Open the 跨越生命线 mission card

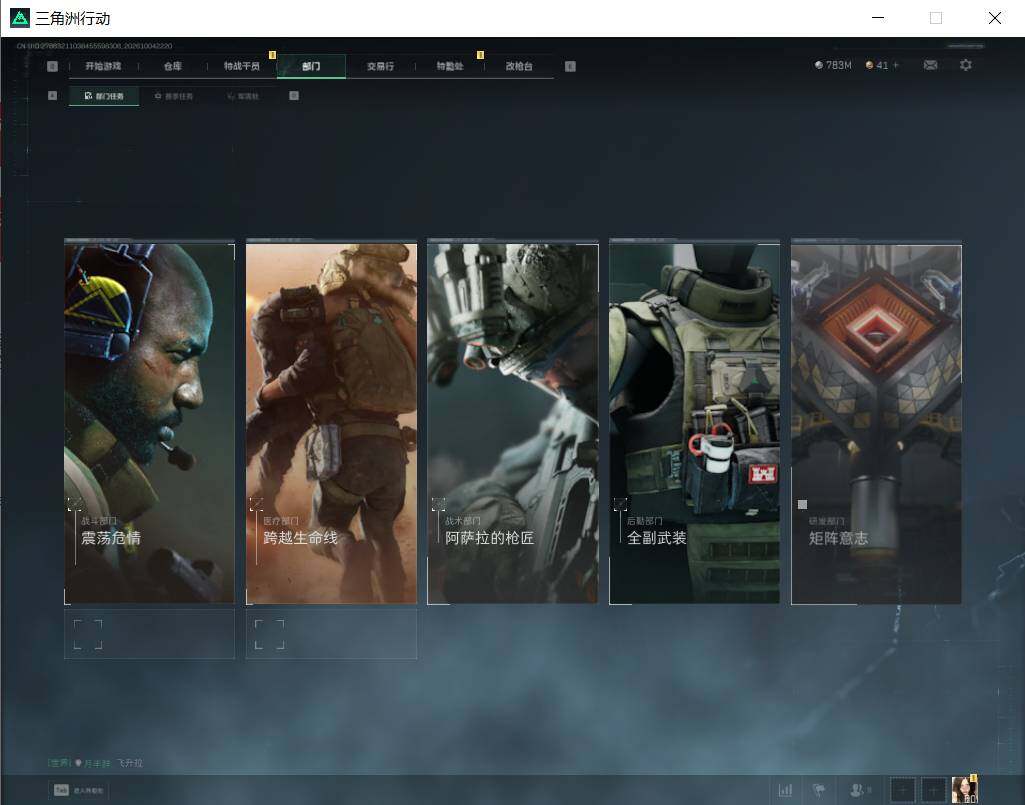coord(331,422)
